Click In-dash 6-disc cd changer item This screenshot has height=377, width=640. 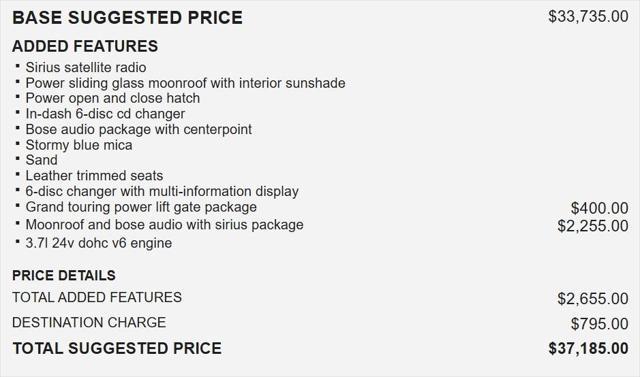click(105, 113)
